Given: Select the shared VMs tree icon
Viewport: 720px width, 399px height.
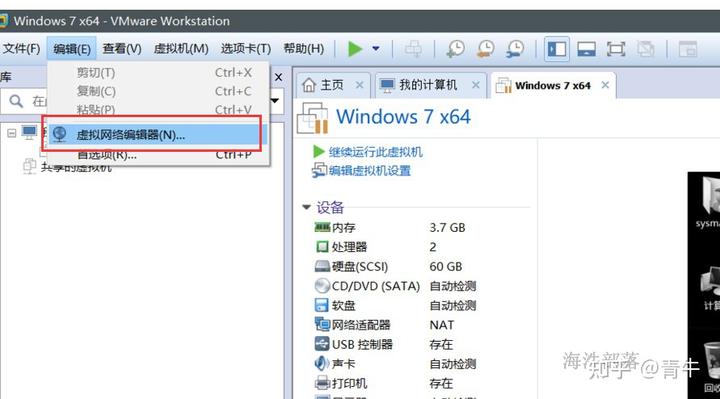Looking at the screenshot, I should [x=29, y=166].
